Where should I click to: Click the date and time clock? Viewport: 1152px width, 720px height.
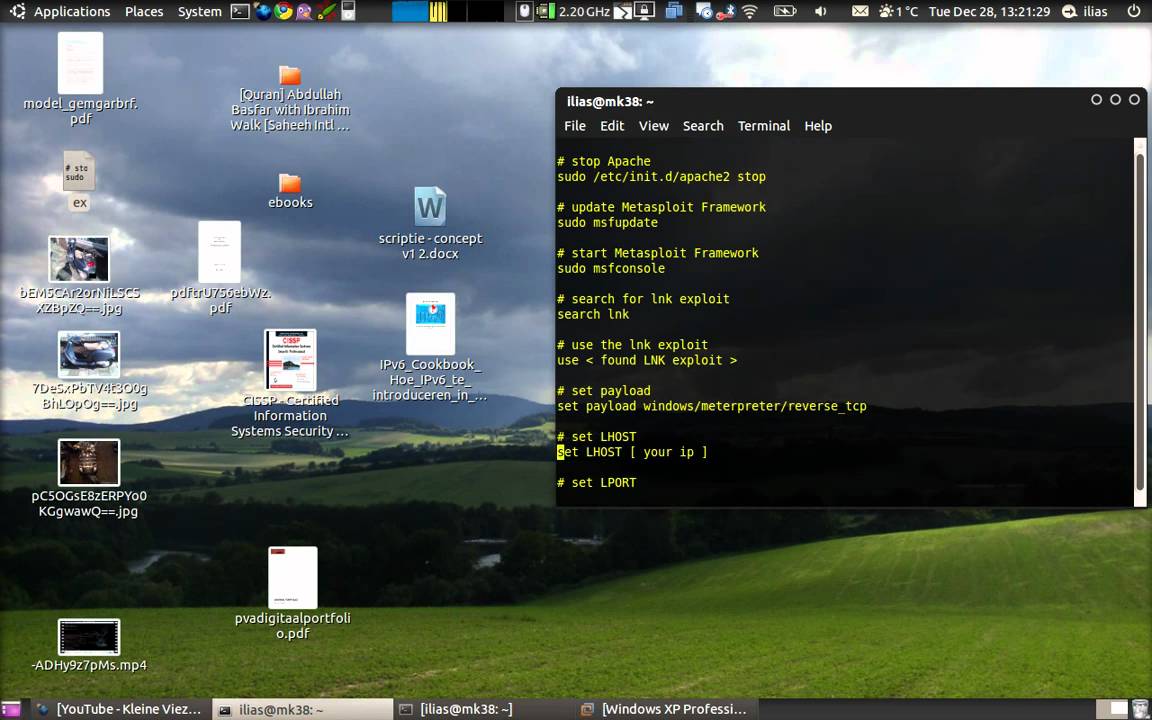989,11
